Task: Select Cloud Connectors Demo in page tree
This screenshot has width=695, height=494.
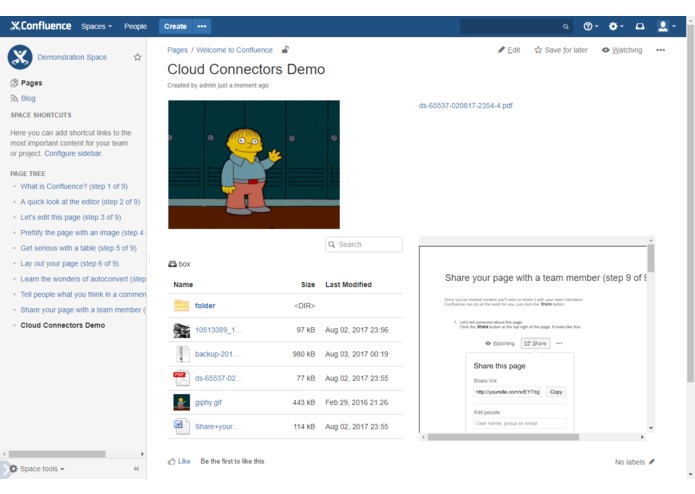Action: point(62,325)
